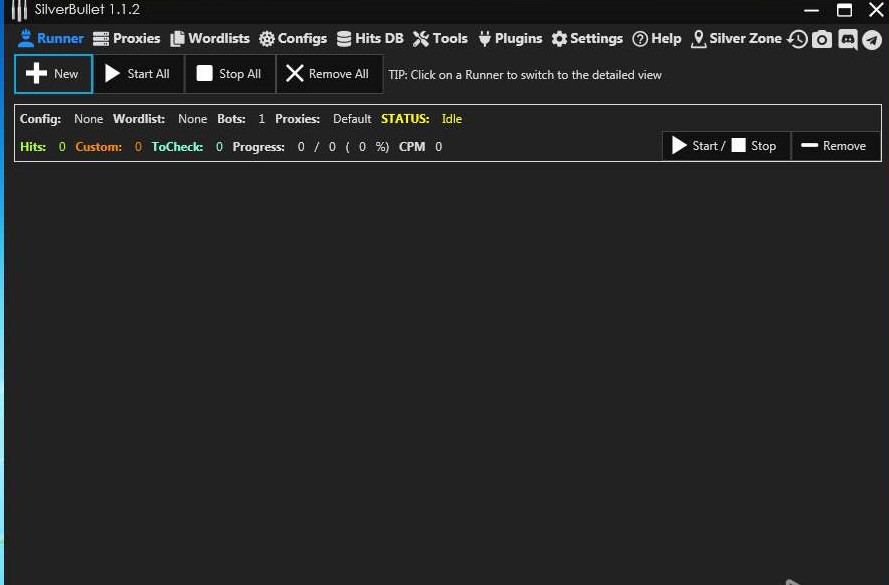
Task: Click the Proxies: Default value
Action: [352, 119]
